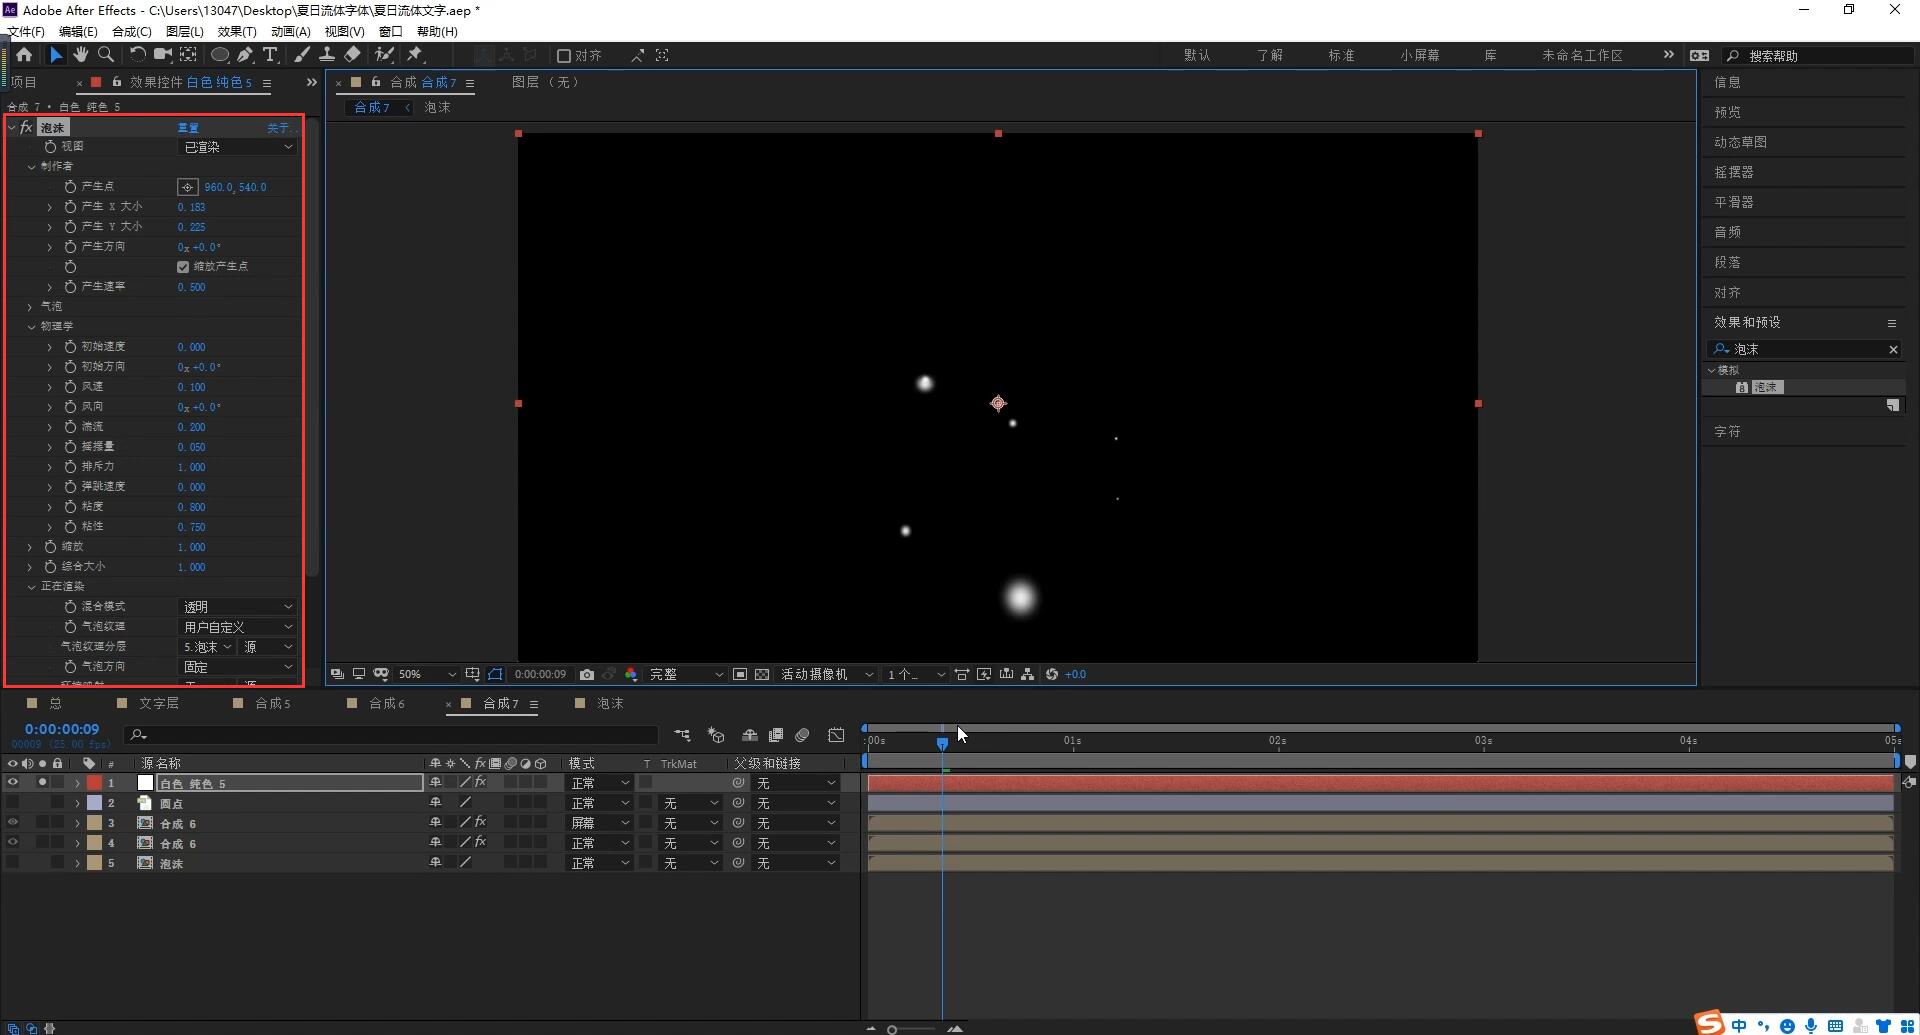The width and height of the screenshot is (1920, 1035).
Task: Open 气泡纹理 dropdown showing 用户自定义
Action: pyautogui.click(x=237, y=627)
